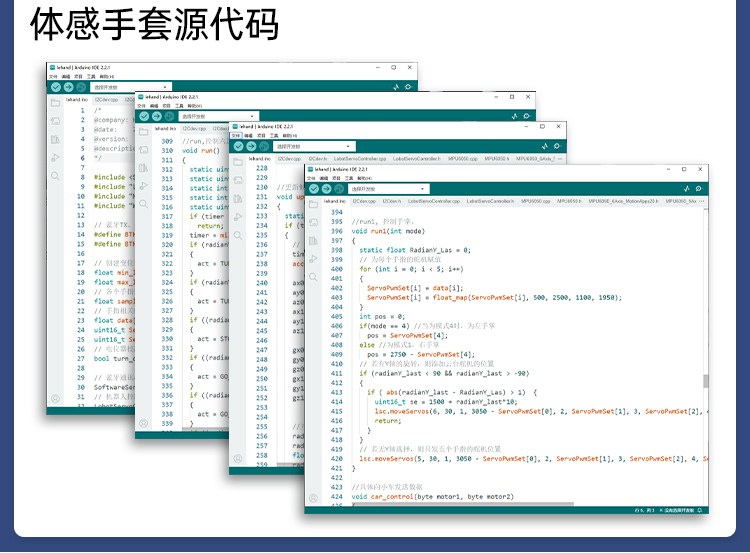
Task: Select the lehand.ino tab in the back window
Action: click(x=77, y=100)
